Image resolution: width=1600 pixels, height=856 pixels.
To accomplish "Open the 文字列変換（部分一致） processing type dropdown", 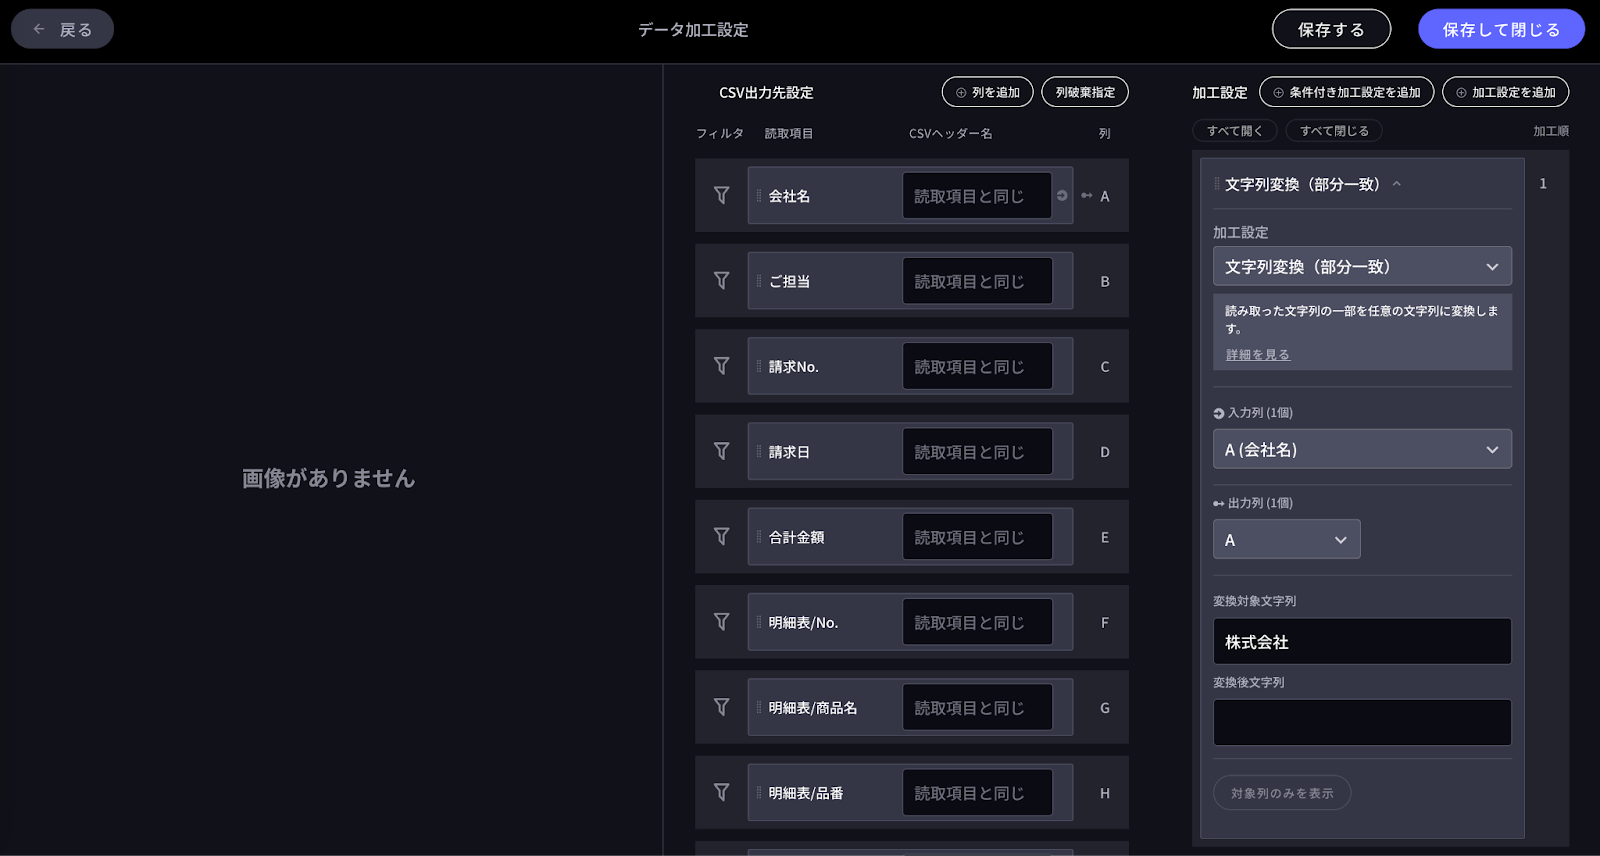I will 1361,267.
